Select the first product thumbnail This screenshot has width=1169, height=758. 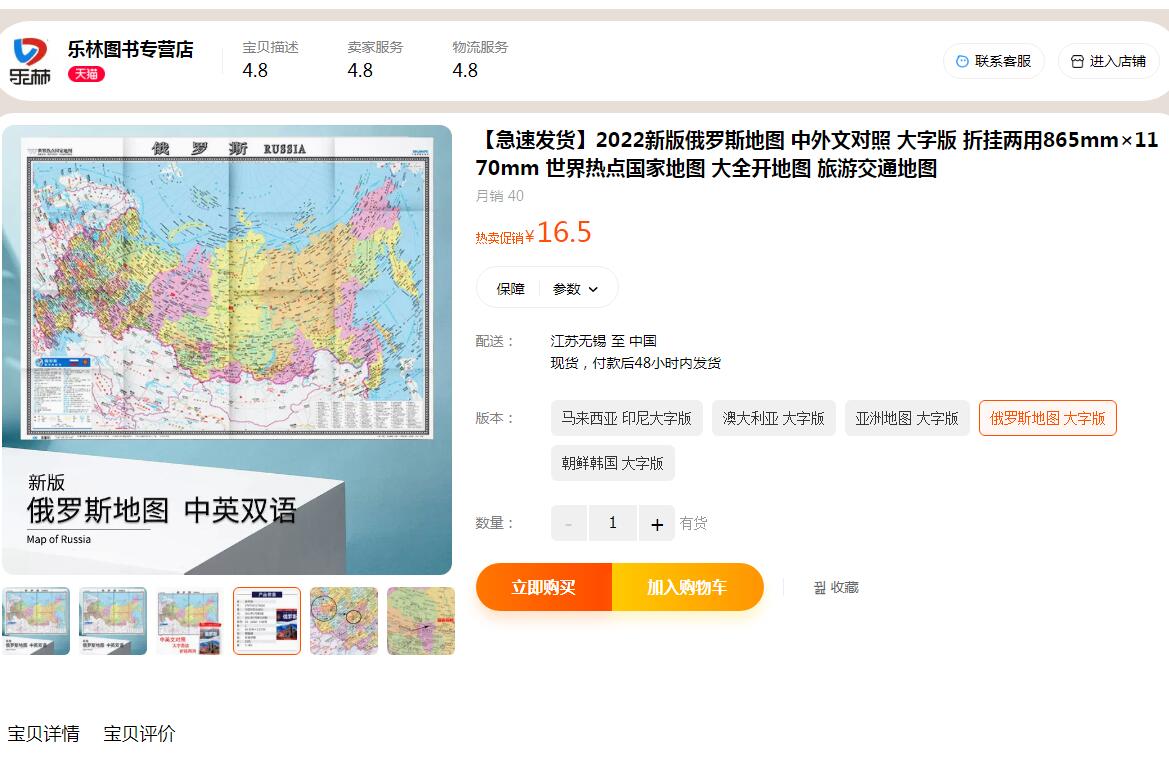pyautogui.click(x=36, y=621)
